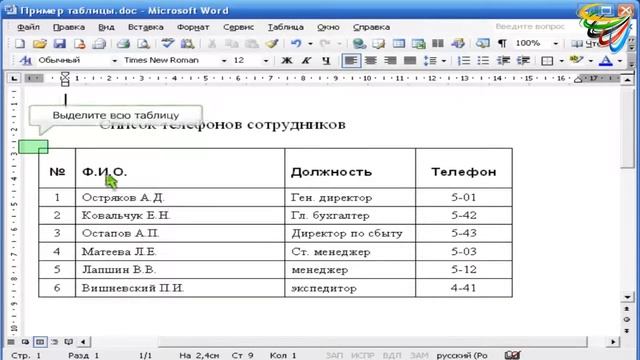Image resolution: width=640 pixels, height=360 pixels.
Task: Expand line spacing options arrow
Action: (444, 60)
